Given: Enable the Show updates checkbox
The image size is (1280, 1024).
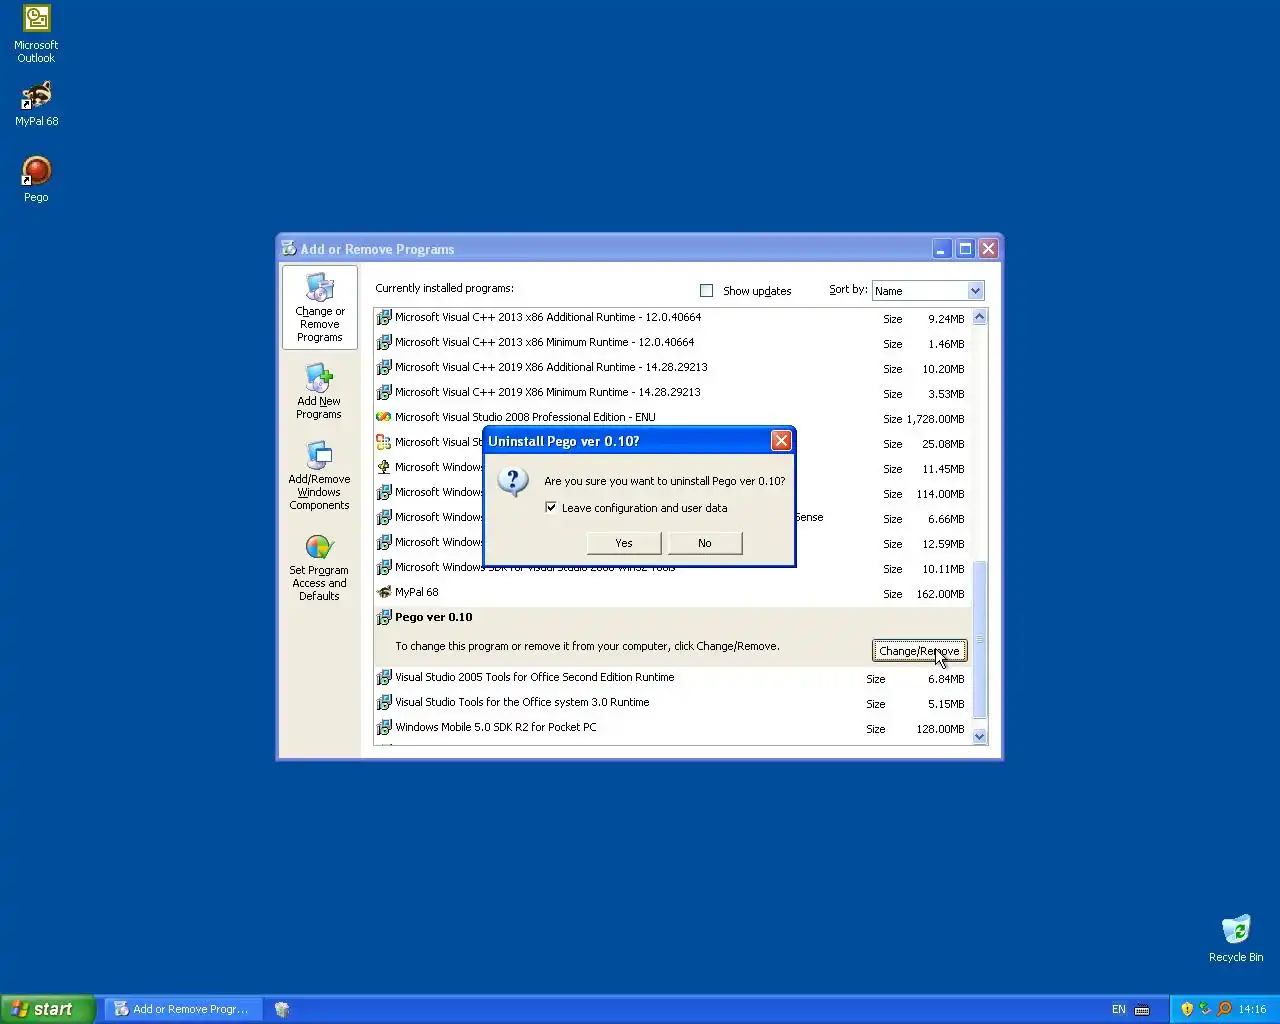Looking at the screenshot, I should pos(707,291).
